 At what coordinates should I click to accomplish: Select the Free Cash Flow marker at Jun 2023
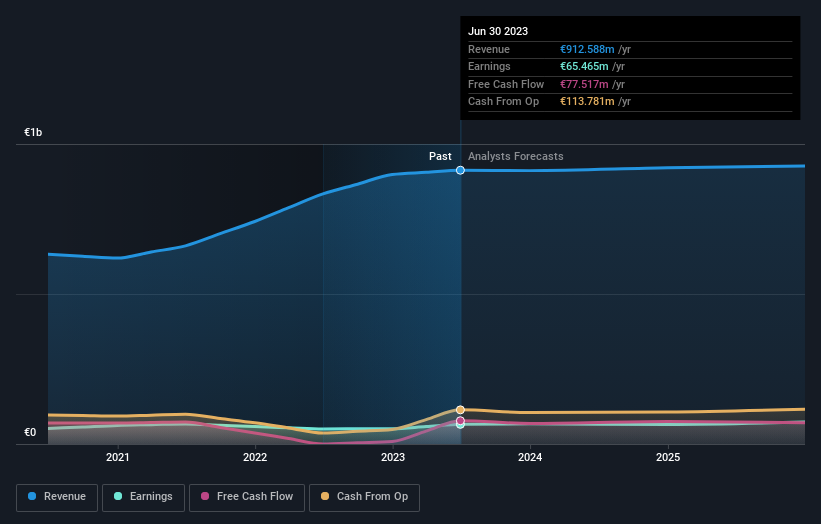(x=460, y=420)
